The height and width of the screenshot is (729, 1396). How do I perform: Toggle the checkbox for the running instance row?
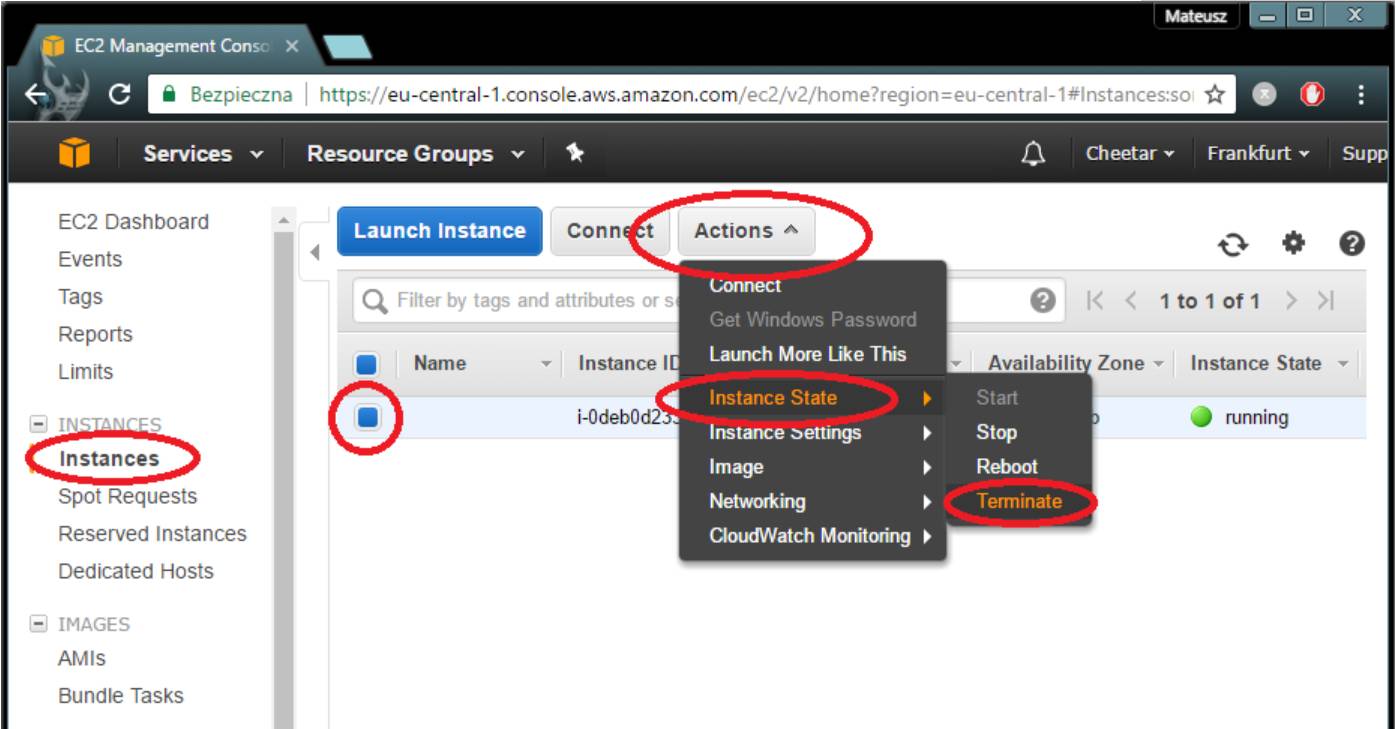[x=367, y=417]
